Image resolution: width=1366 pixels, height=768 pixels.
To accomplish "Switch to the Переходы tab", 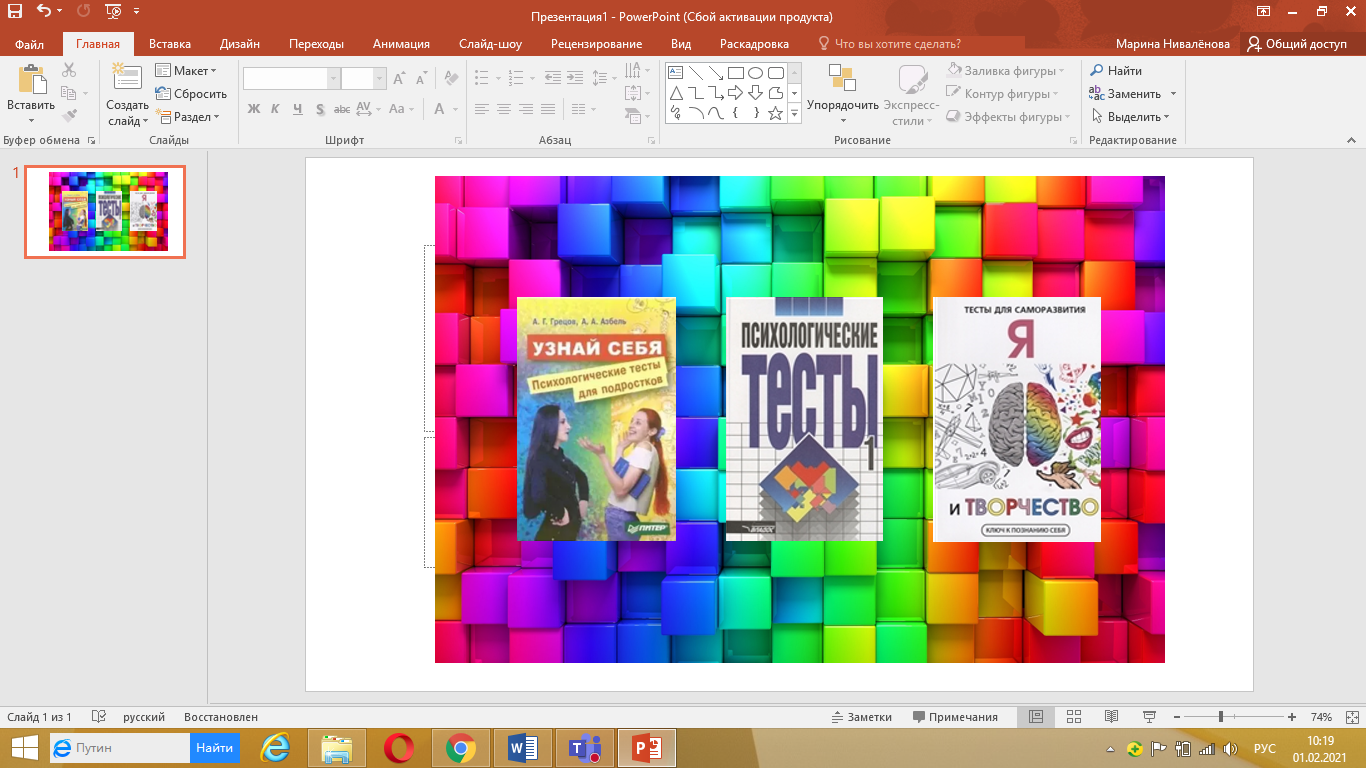I will point(316,44).
